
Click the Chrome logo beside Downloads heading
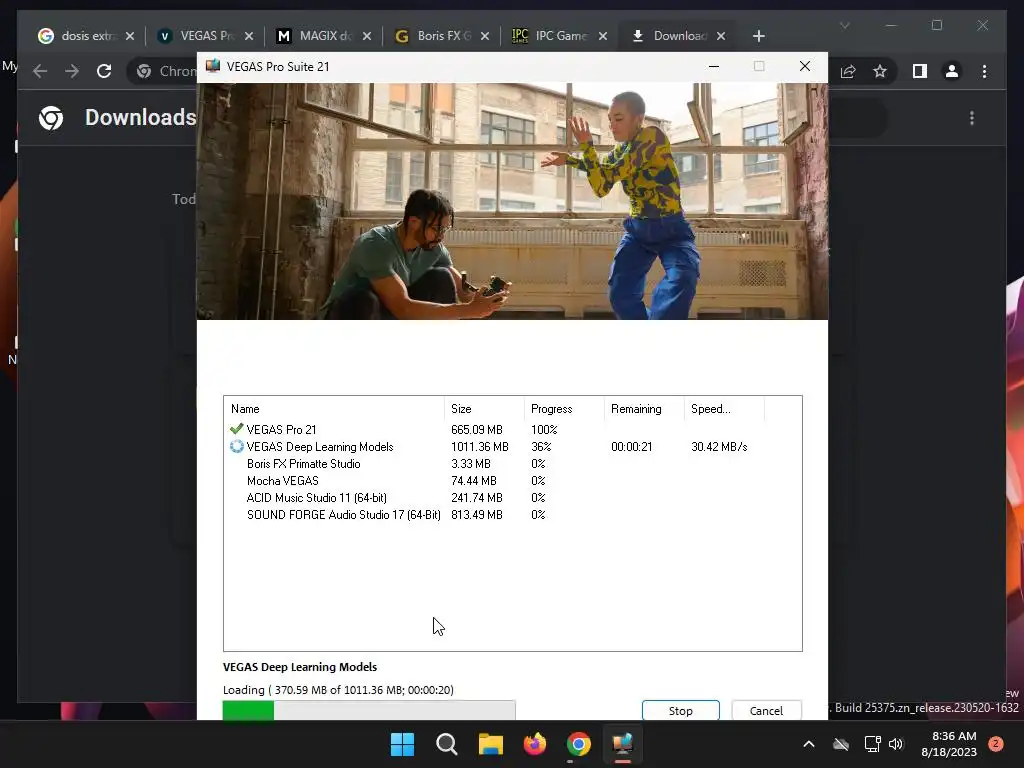pos(51,118)
